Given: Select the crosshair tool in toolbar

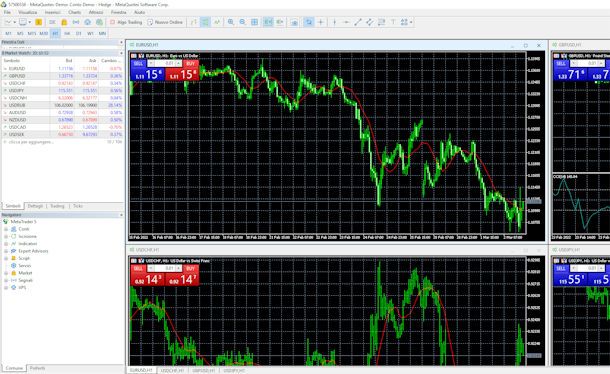Looking at the screenshot, I should tap(321, 22).
